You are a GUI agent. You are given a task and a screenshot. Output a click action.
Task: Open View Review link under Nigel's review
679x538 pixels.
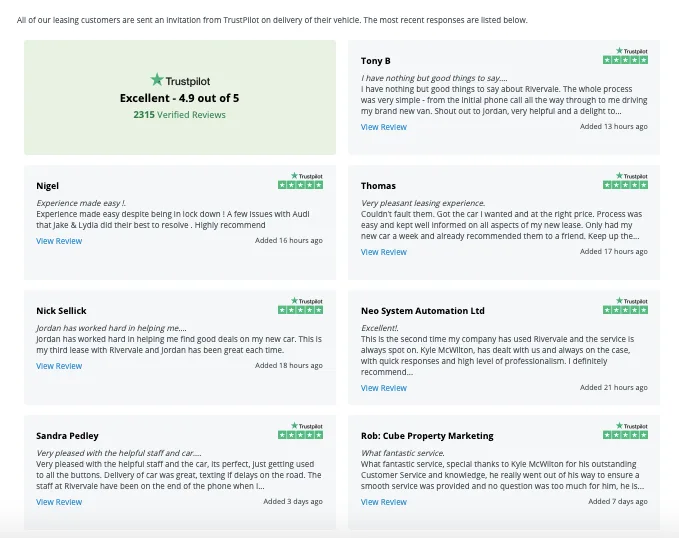pos(59,241)
